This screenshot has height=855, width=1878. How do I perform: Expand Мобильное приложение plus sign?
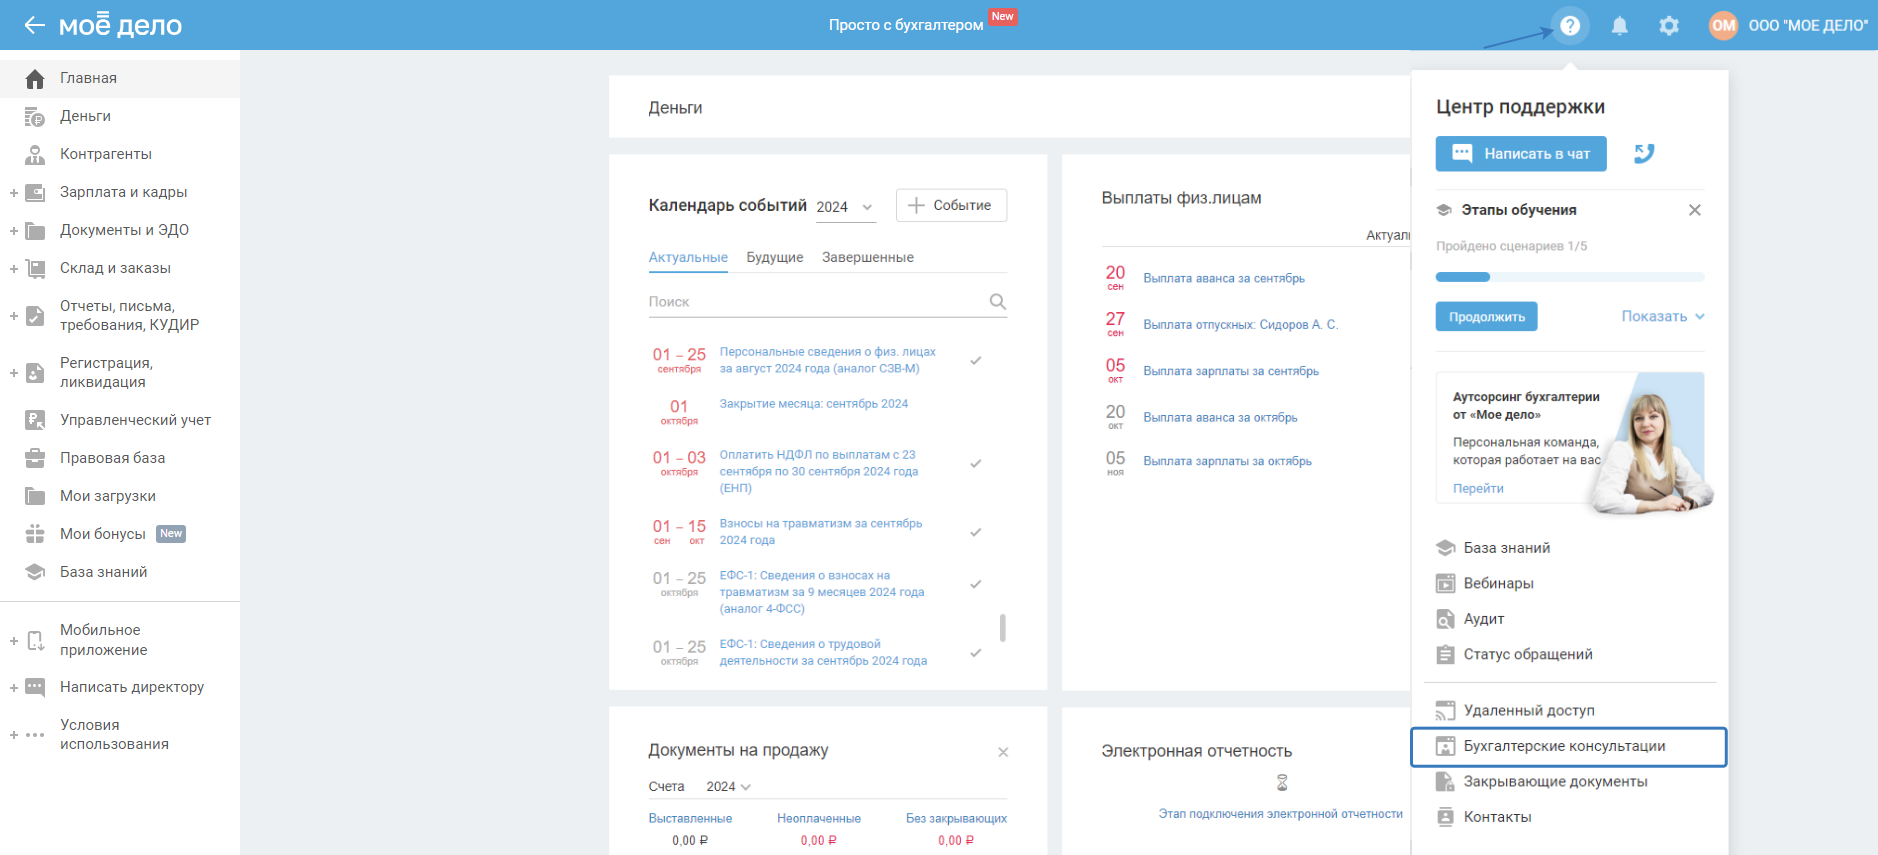[x=14, y=640]
